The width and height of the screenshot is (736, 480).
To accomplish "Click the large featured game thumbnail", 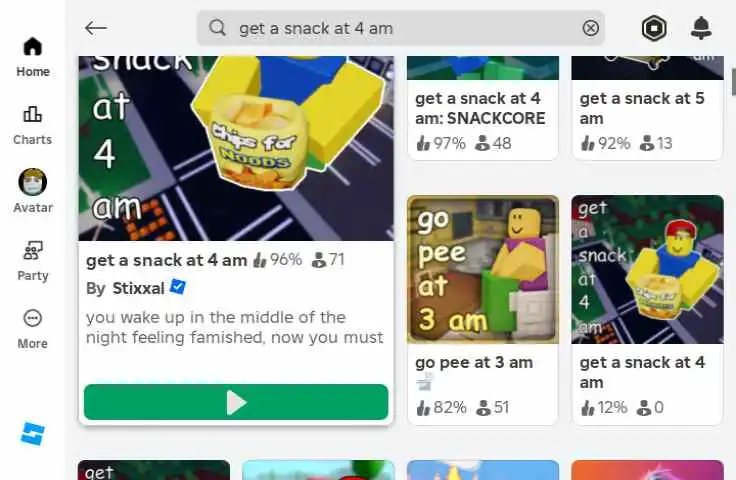I will coord(236,148).
